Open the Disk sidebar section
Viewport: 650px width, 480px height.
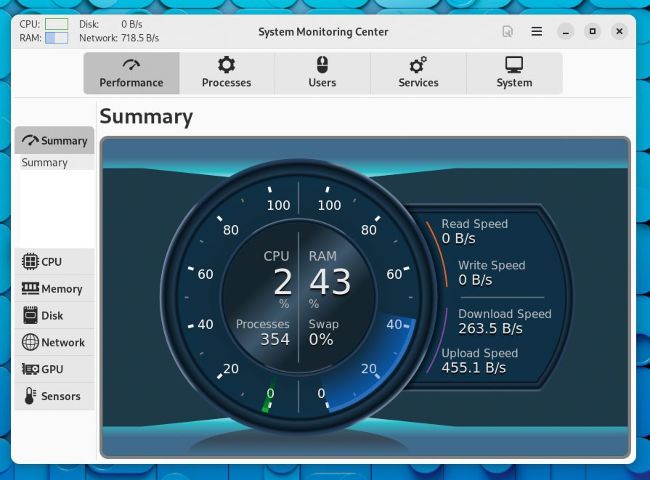[55, 316]
